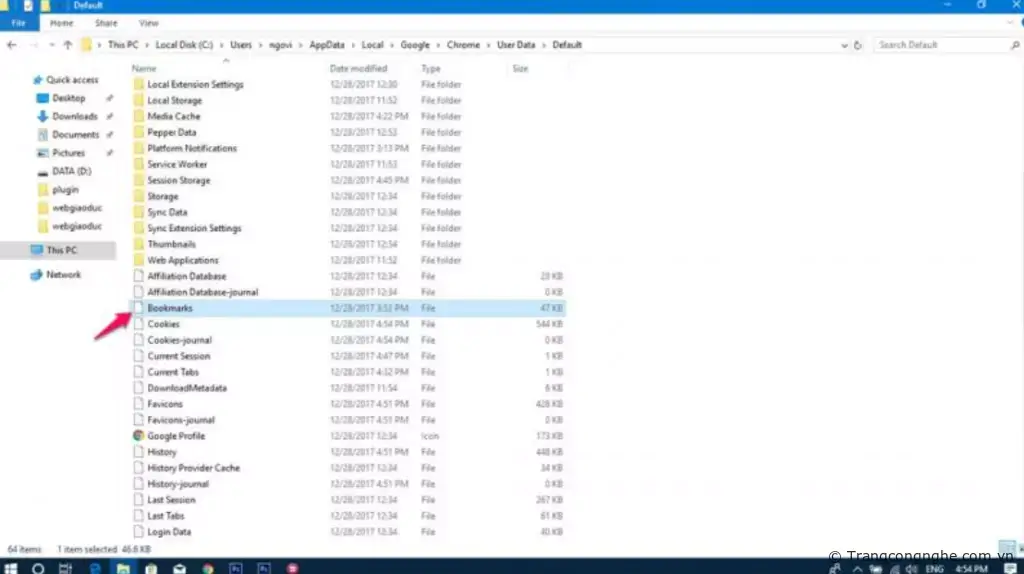Click the Search Default input box
The width and height of the screenshot is (1024, 574).
(x=940, y=45)
